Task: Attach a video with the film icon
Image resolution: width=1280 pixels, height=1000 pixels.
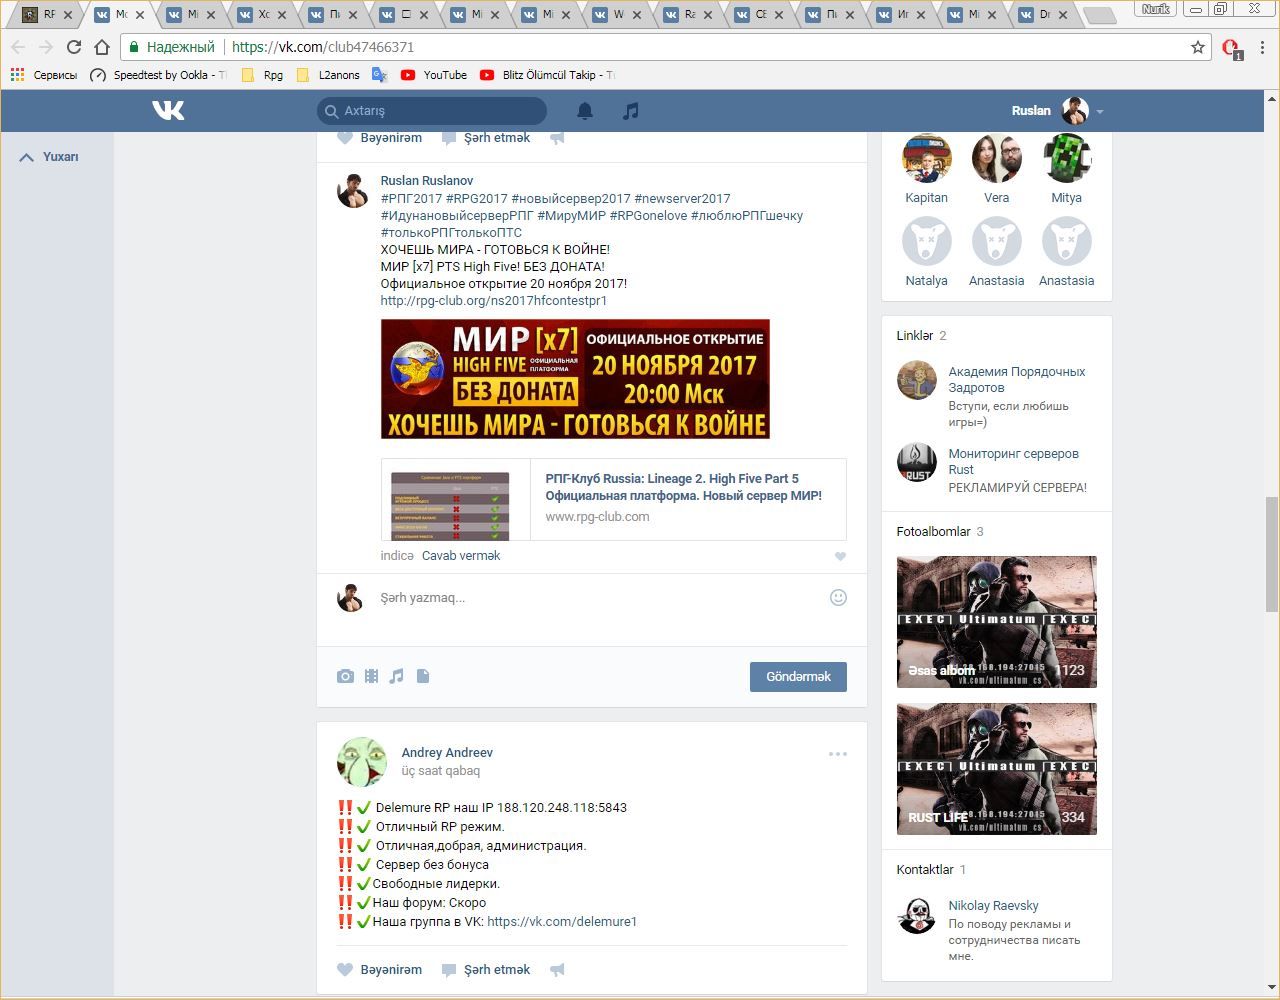Action: (x=371, y=676)
